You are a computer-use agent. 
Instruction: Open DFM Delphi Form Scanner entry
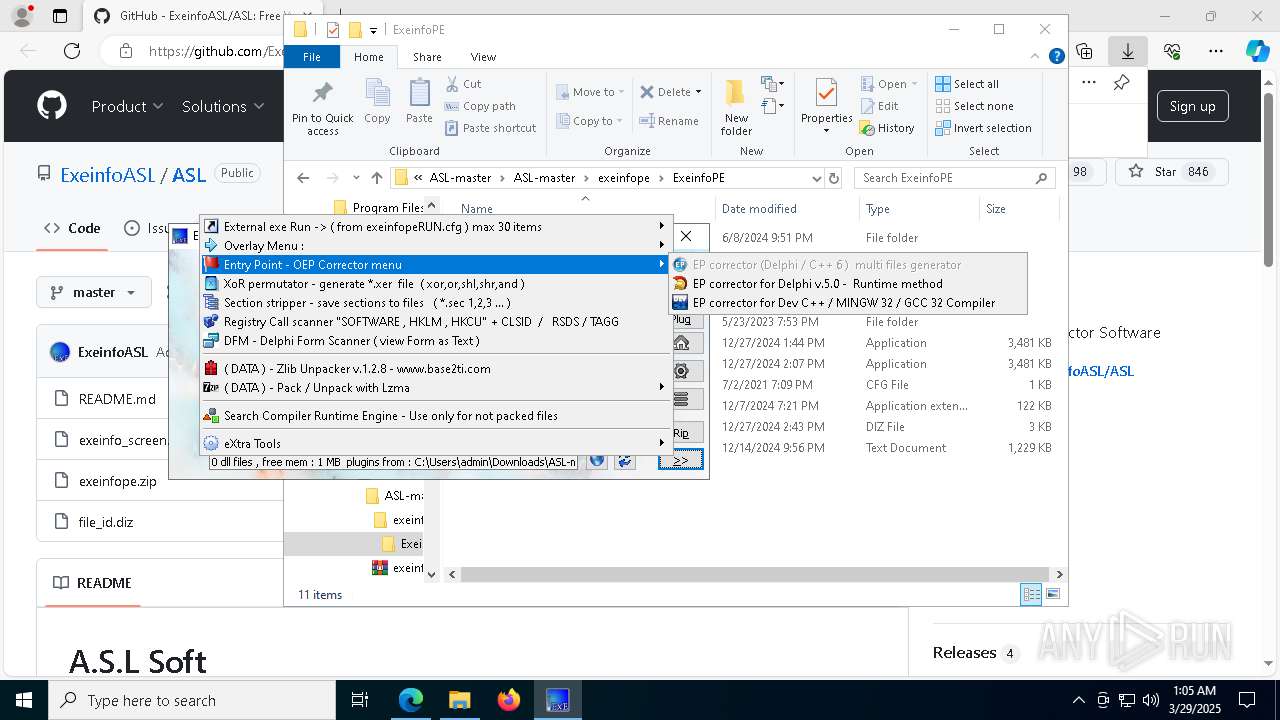pos(435,341)
